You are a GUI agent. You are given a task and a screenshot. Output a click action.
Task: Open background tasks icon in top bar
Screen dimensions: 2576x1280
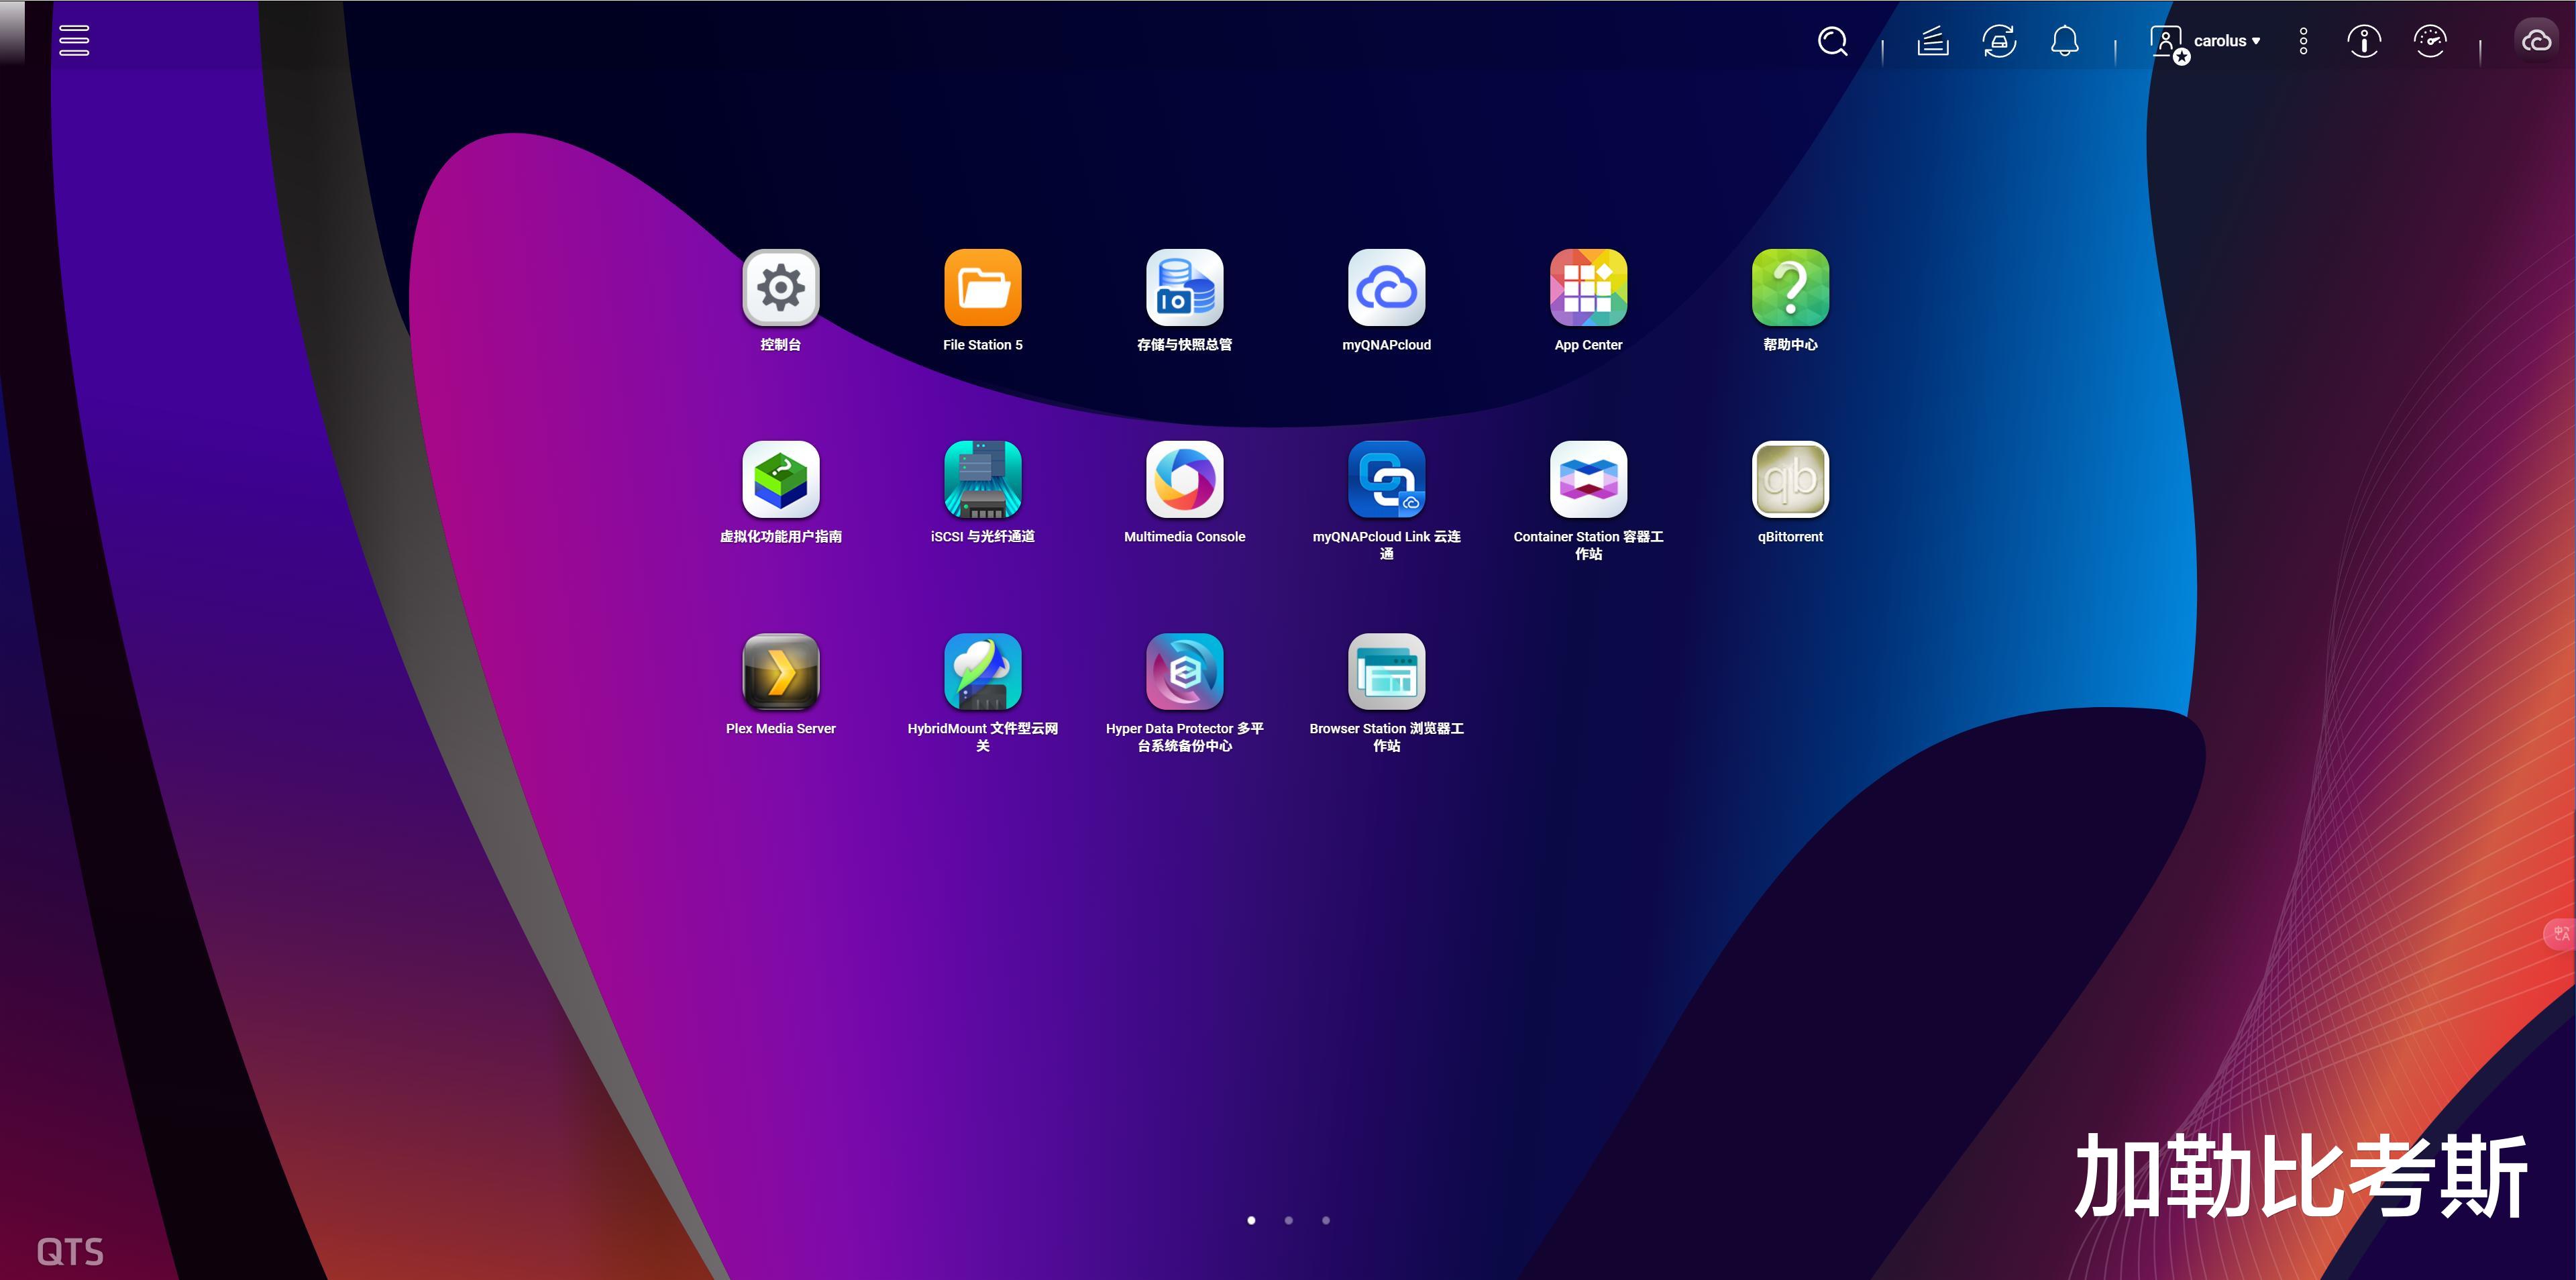point(1932,41)
